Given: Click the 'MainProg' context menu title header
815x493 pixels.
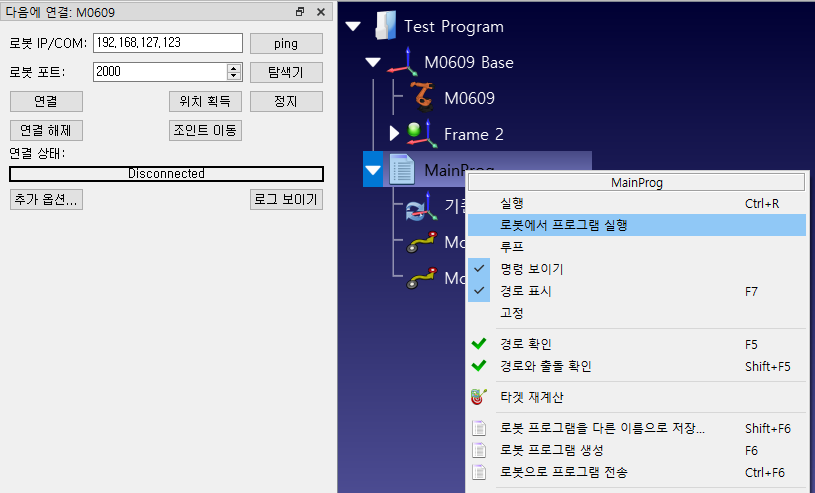Looking at the screenshot, I should (637, 183).
